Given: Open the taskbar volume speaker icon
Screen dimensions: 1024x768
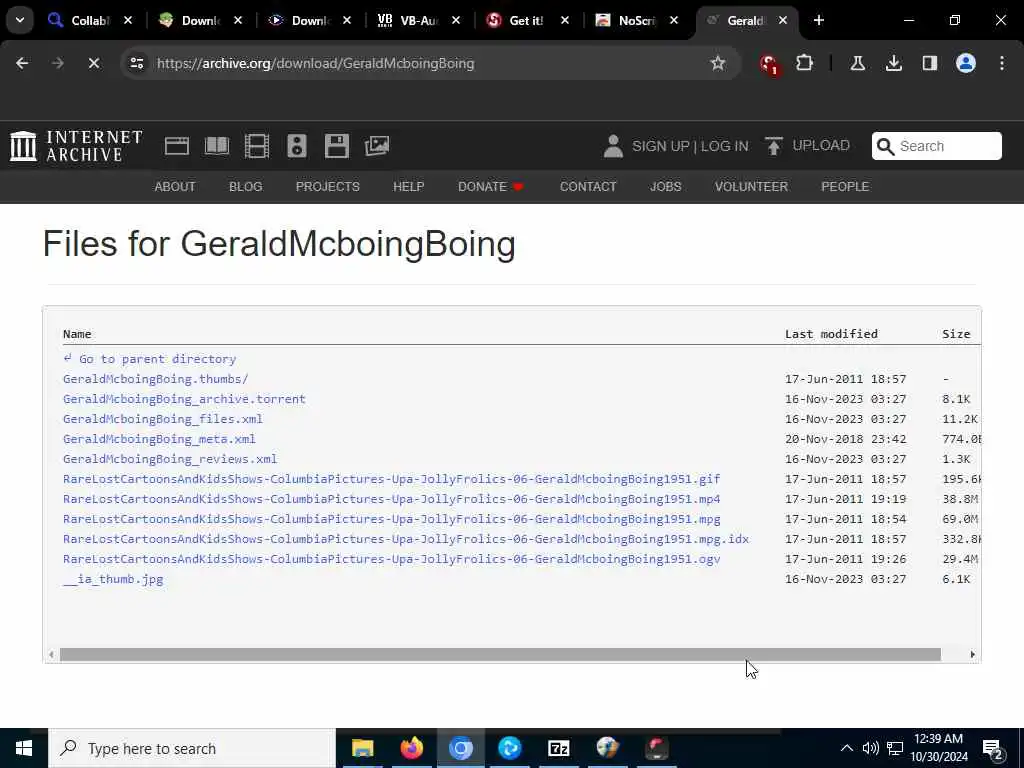Looking at the screenshot, I should 870,748.
